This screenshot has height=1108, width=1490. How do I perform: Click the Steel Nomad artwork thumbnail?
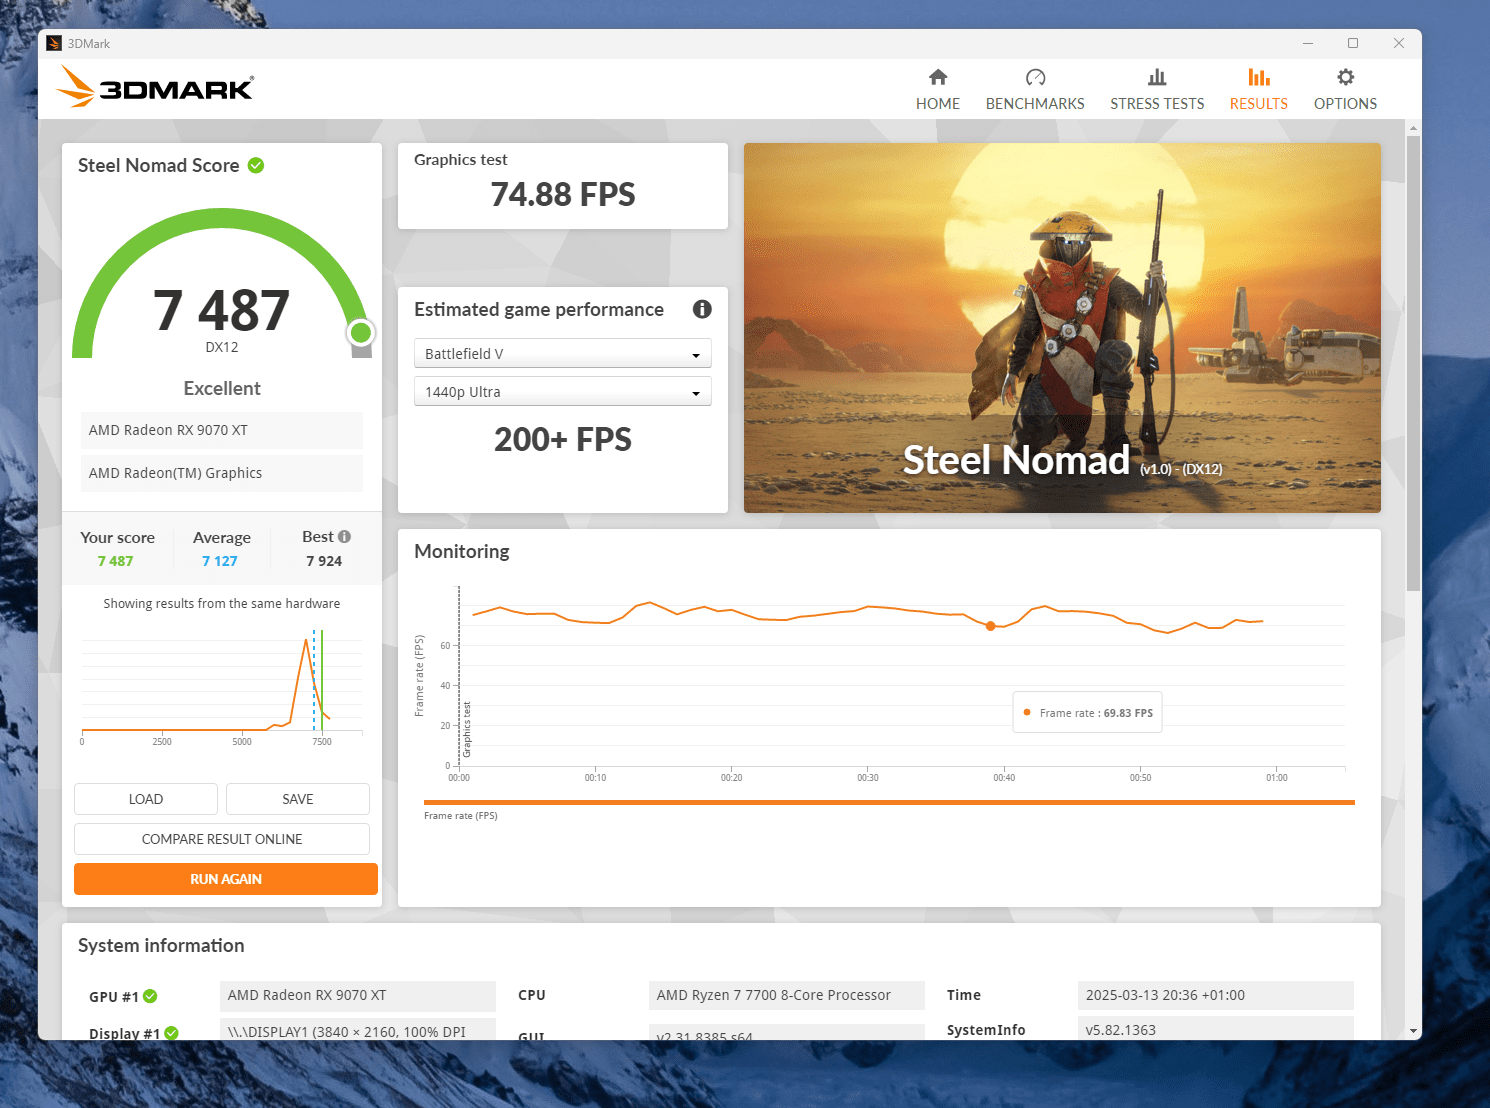pyautogui.click(x=1062, y=328)
